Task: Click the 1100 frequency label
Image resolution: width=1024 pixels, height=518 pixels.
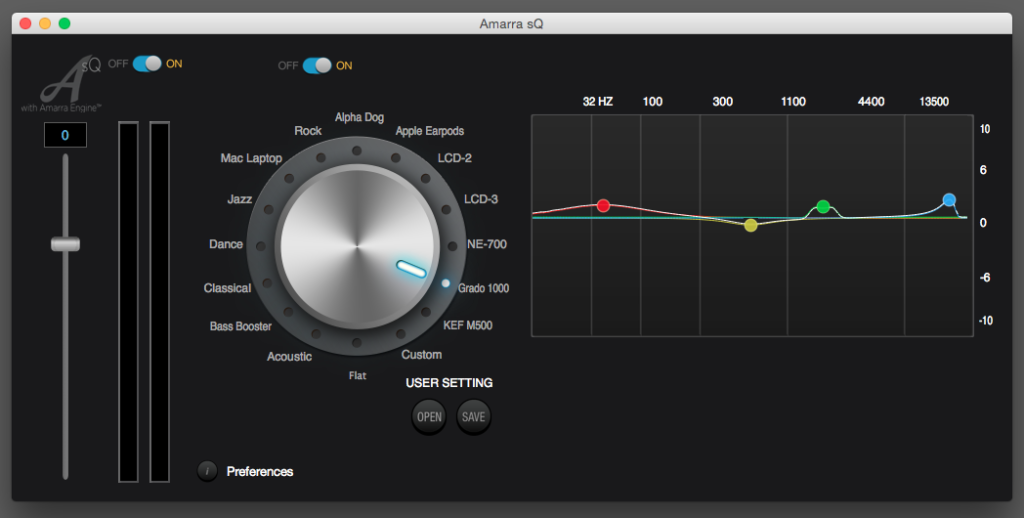Action: [x=793, y=102]
